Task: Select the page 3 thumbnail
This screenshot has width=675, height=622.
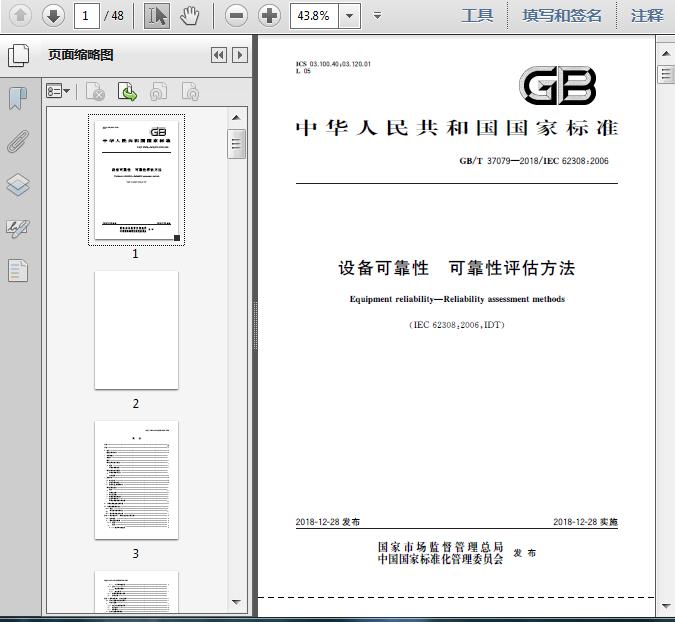Action: (136, 480)
